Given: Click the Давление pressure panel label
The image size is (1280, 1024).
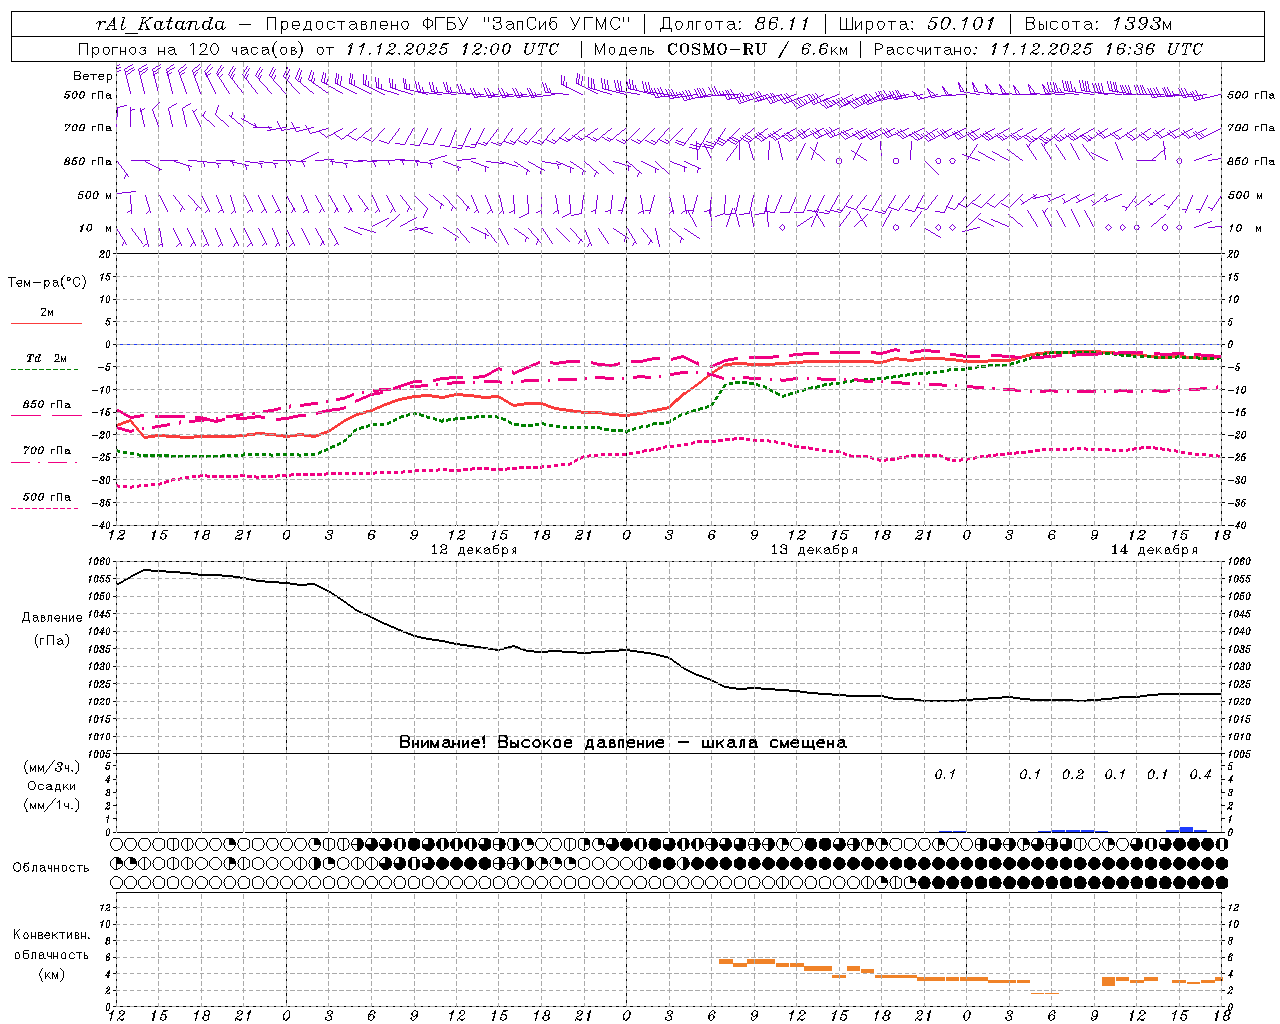Looking at the screenshot, I should pyautogui.click(x=51, y=617).
